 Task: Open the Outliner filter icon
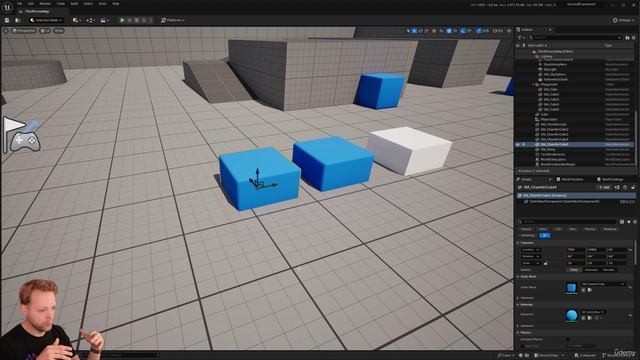[x=521, y=38]
